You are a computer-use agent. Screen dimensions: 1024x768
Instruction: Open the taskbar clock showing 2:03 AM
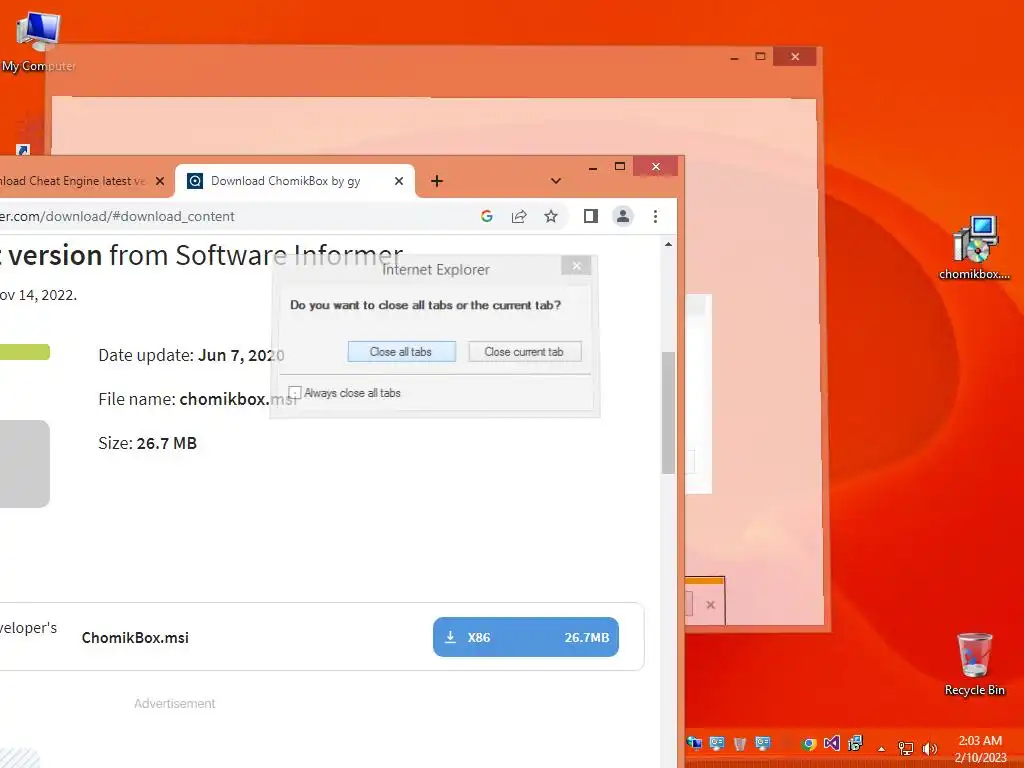point(980,748)
